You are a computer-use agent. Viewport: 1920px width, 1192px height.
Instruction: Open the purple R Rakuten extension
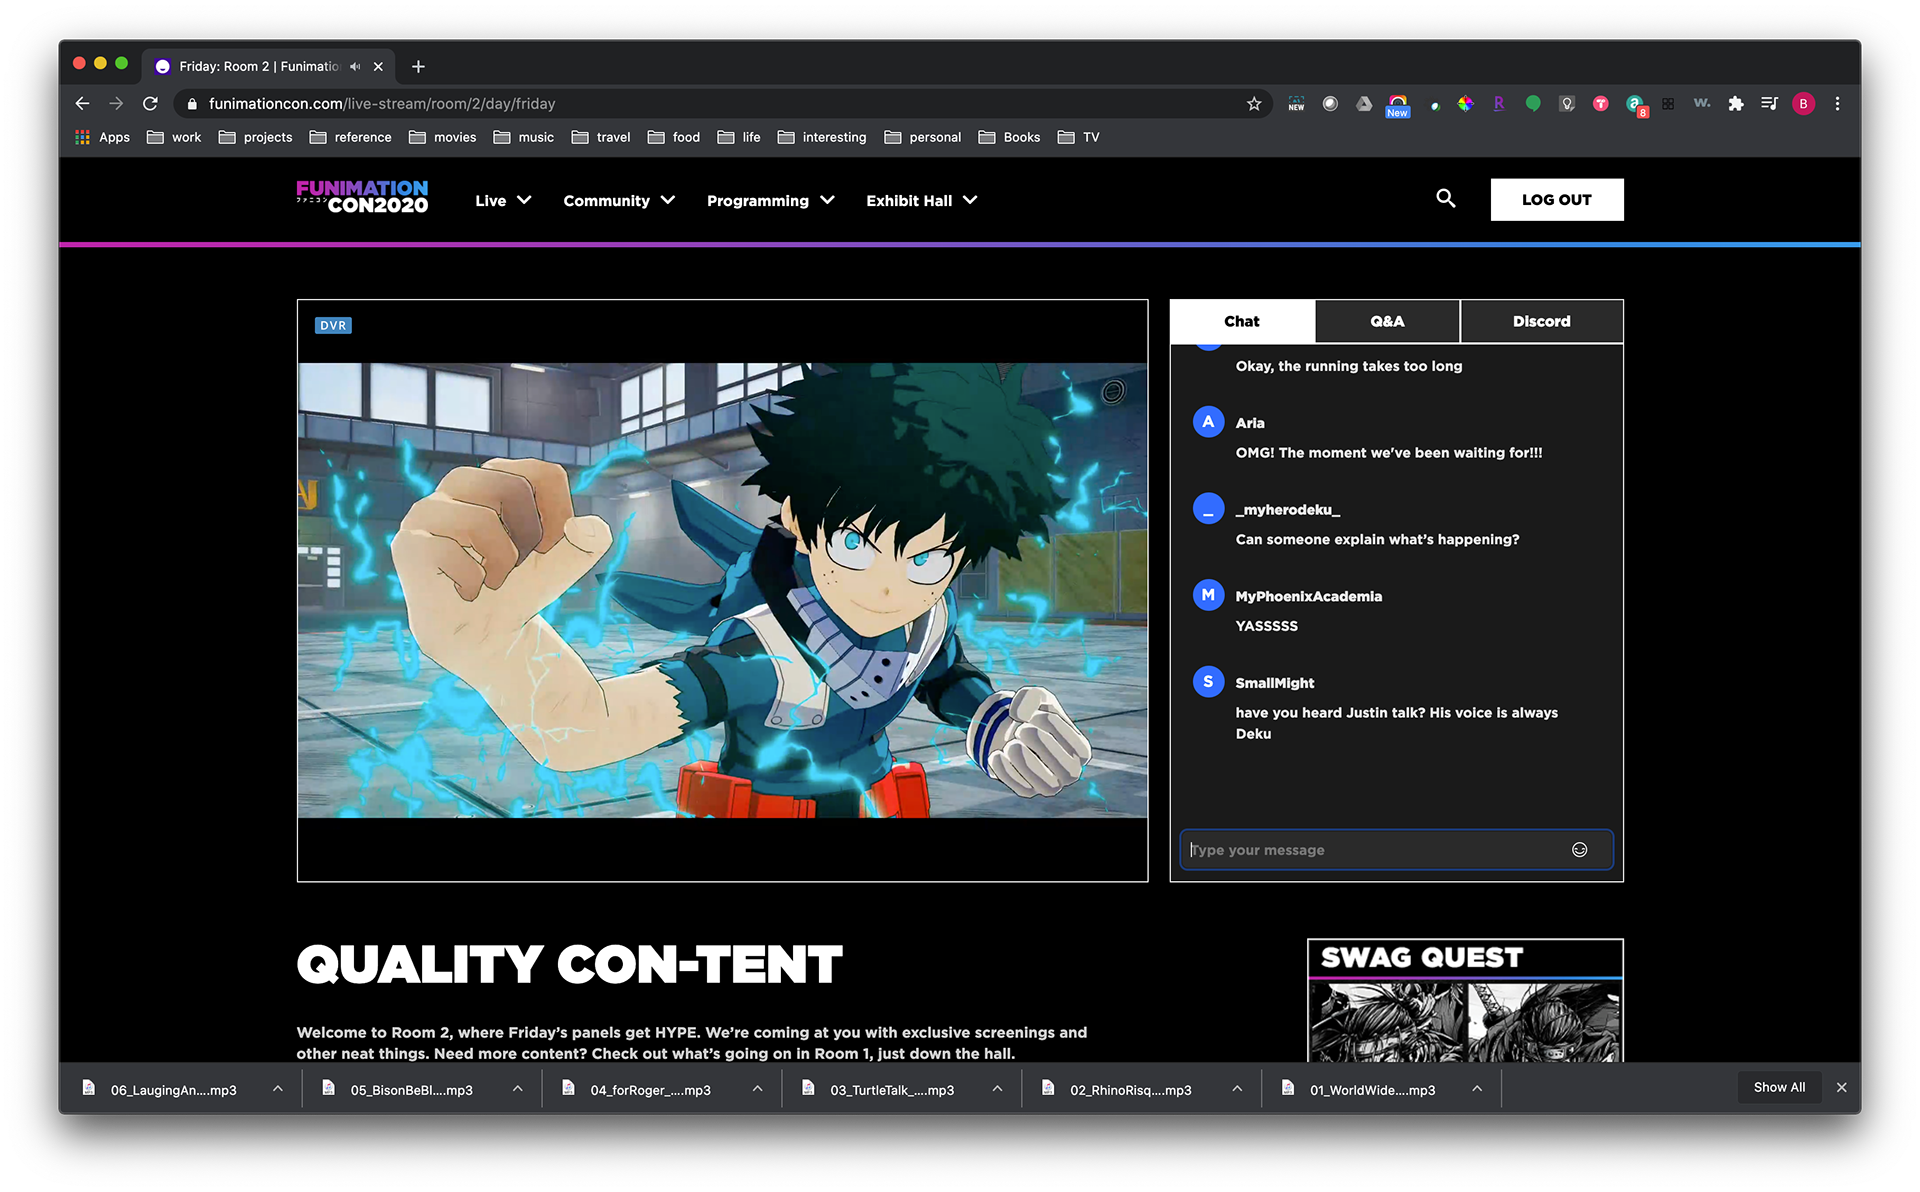[x=1498, y=104]
